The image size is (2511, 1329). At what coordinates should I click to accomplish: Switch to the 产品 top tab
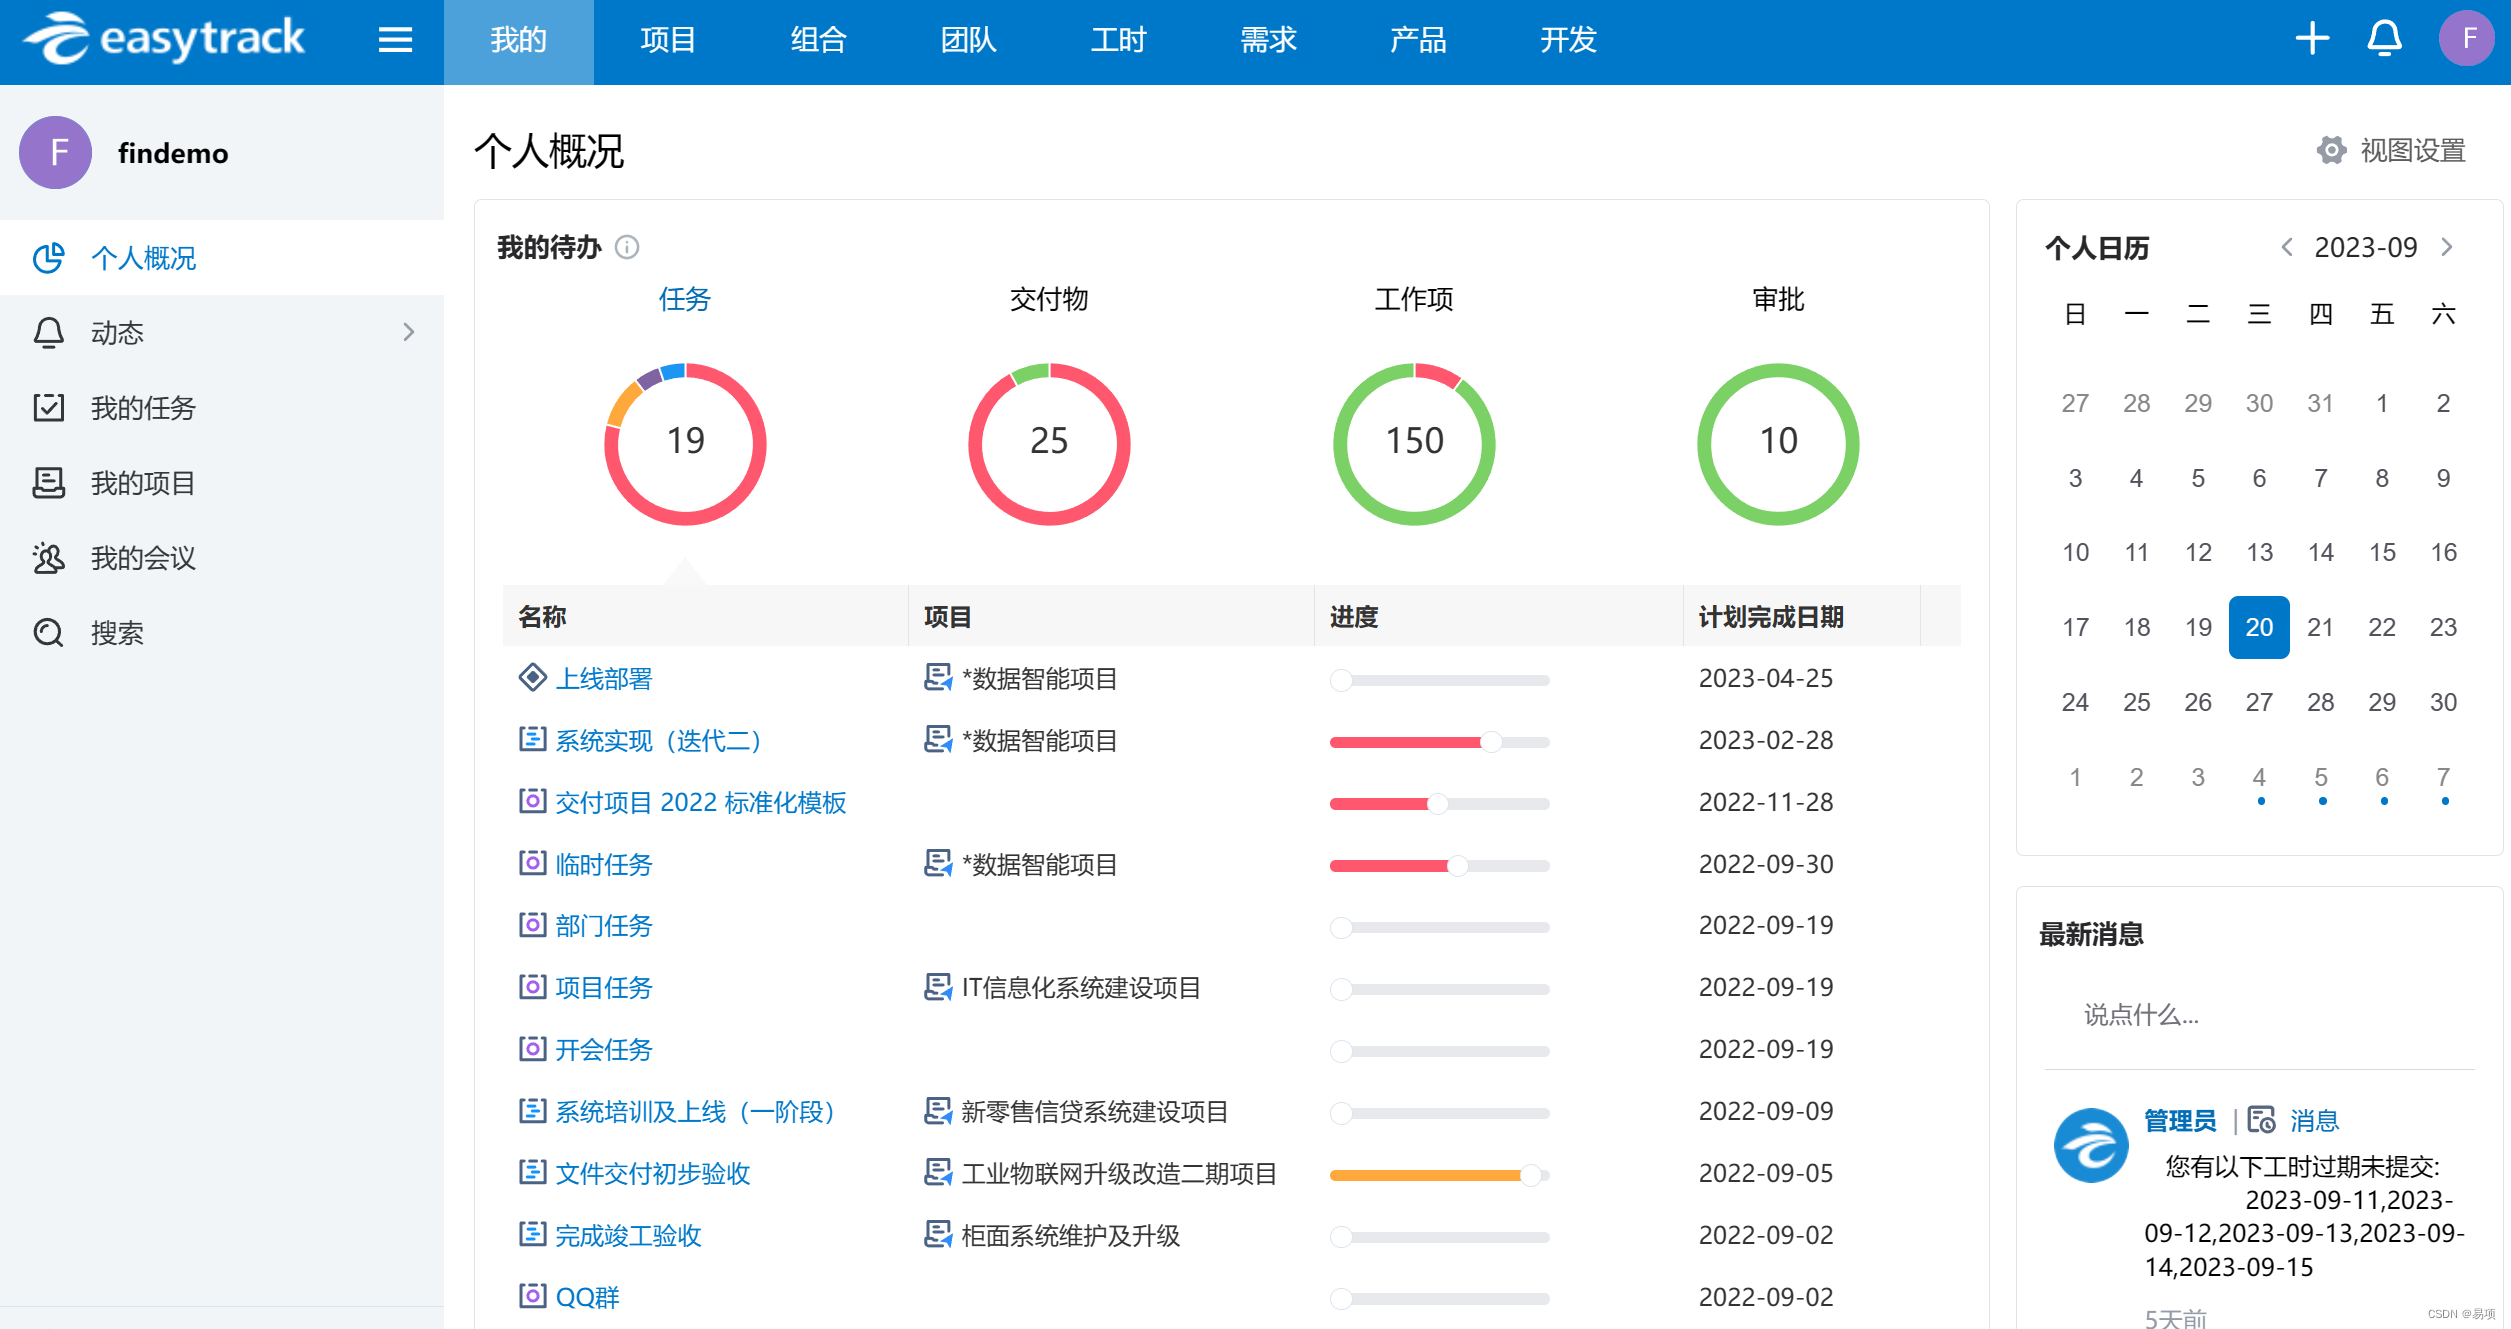click(x=1418, y=40)
